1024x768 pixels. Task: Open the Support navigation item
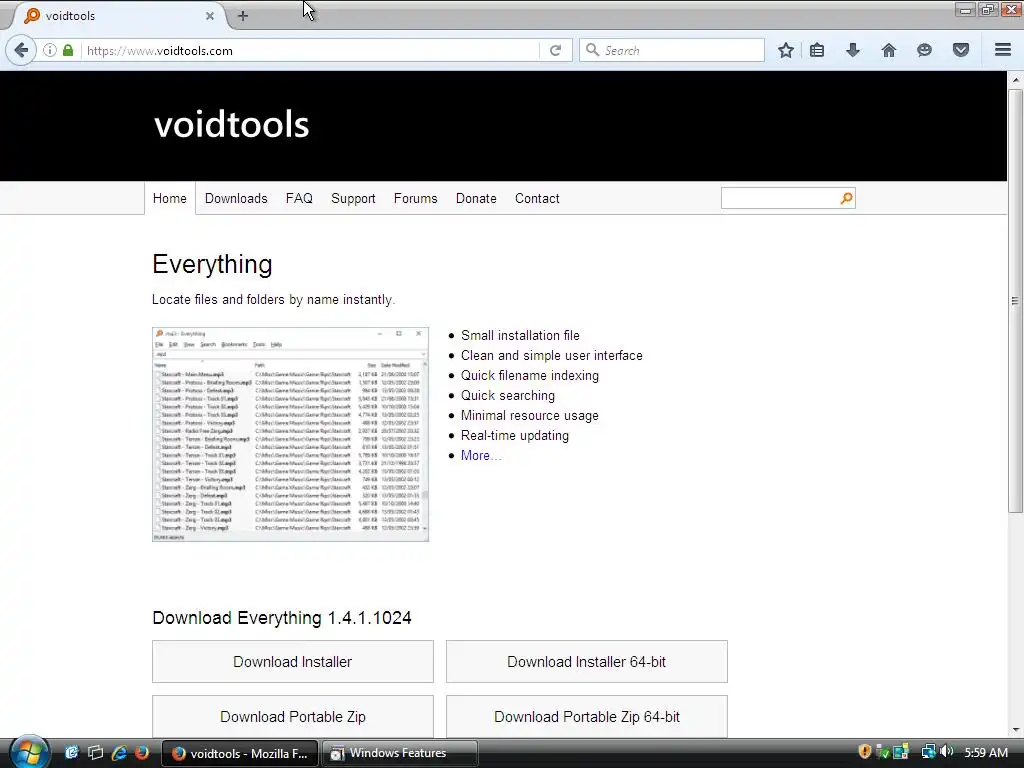353,199
